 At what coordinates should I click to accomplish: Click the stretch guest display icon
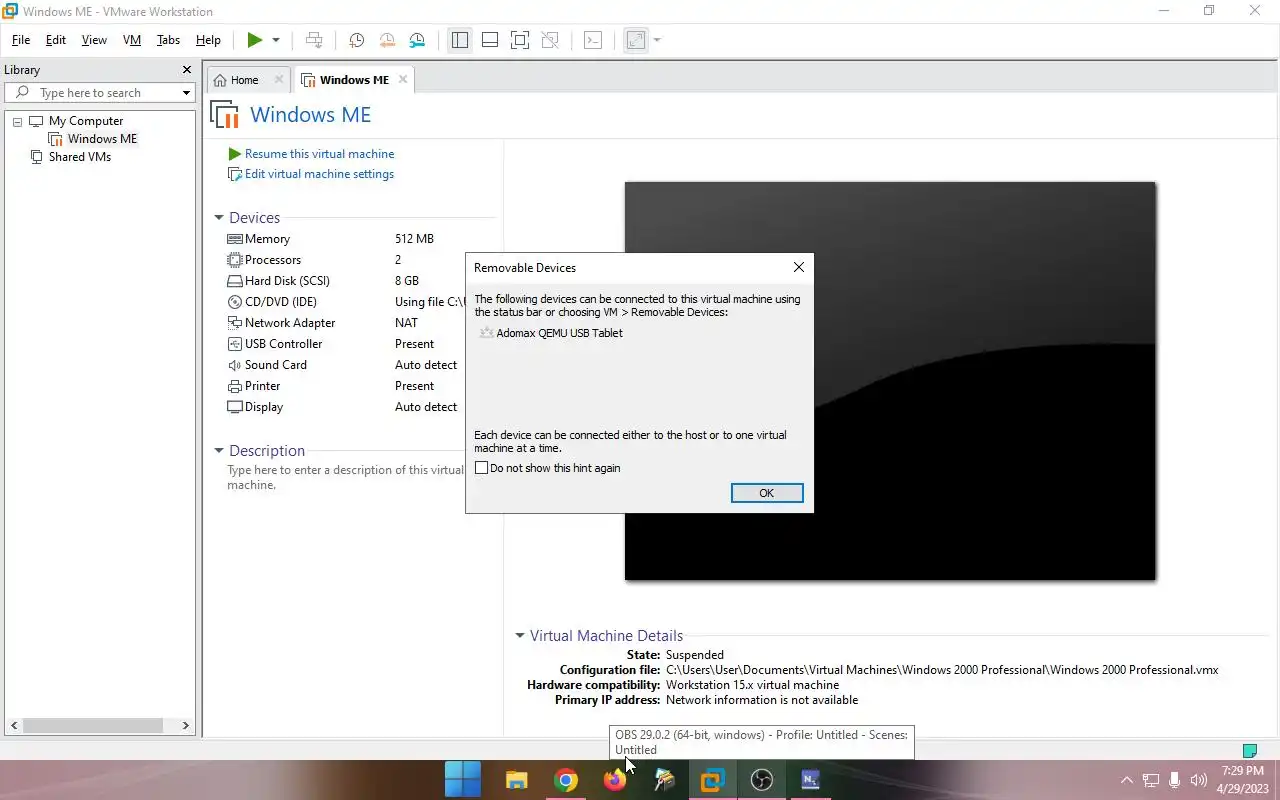tap(636, 40)
